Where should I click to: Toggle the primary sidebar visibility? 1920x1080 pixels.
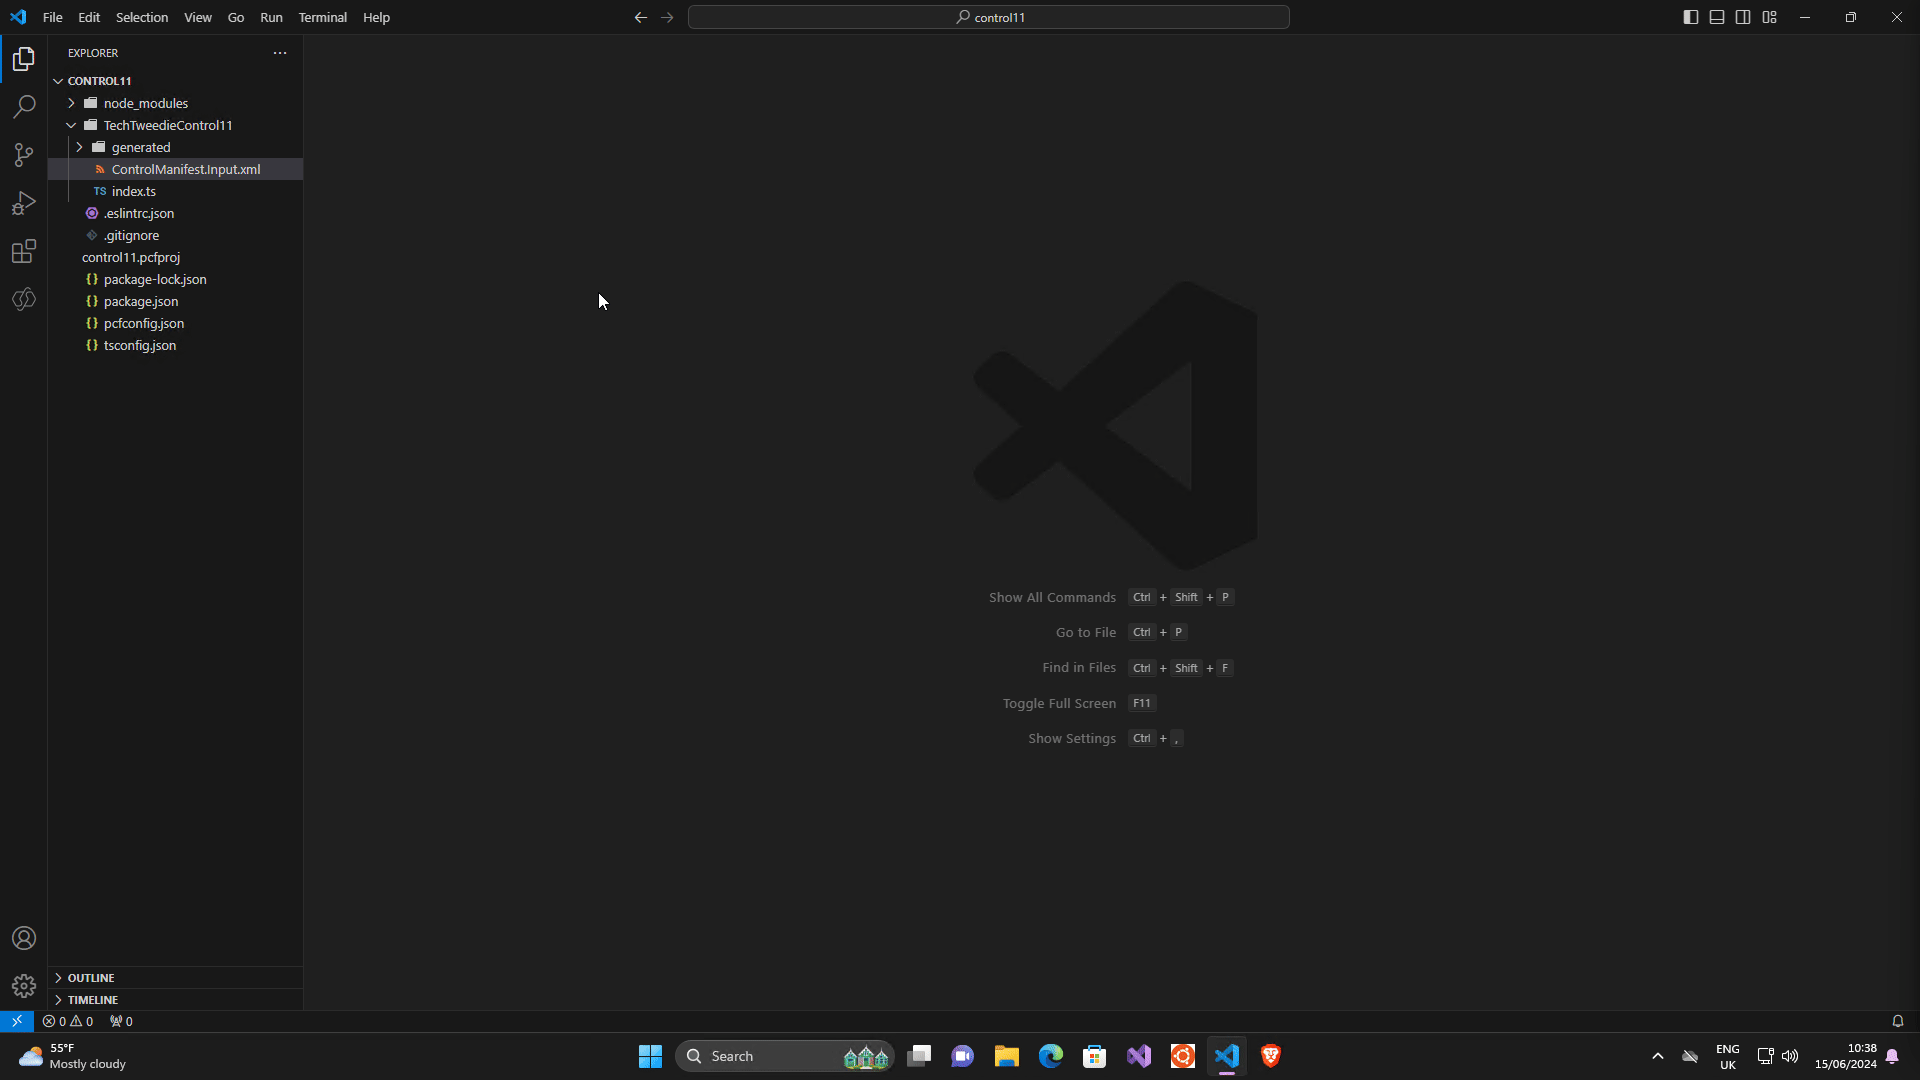click(x=1690, y=17)
